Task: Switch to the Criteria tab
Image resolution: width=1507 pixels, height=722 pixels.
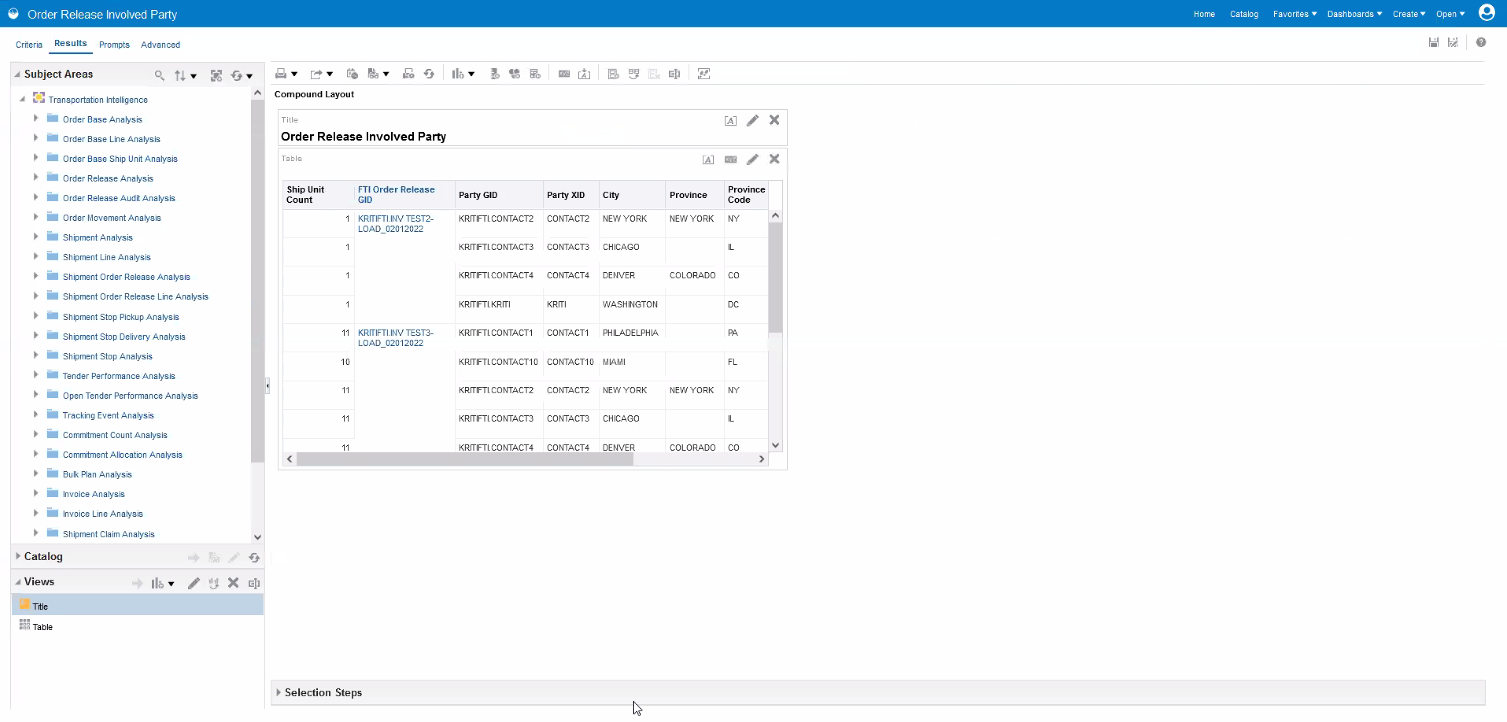Action: tap(29, 45)
